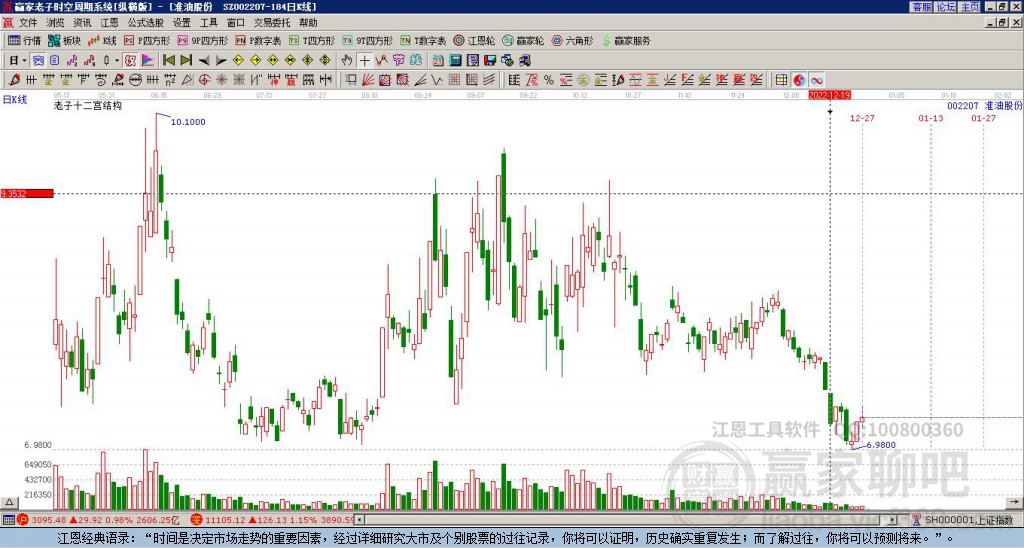Open the T四方形 tool
The width and height of the screenshot is (1024, 548).
click(x=312, y=40)
